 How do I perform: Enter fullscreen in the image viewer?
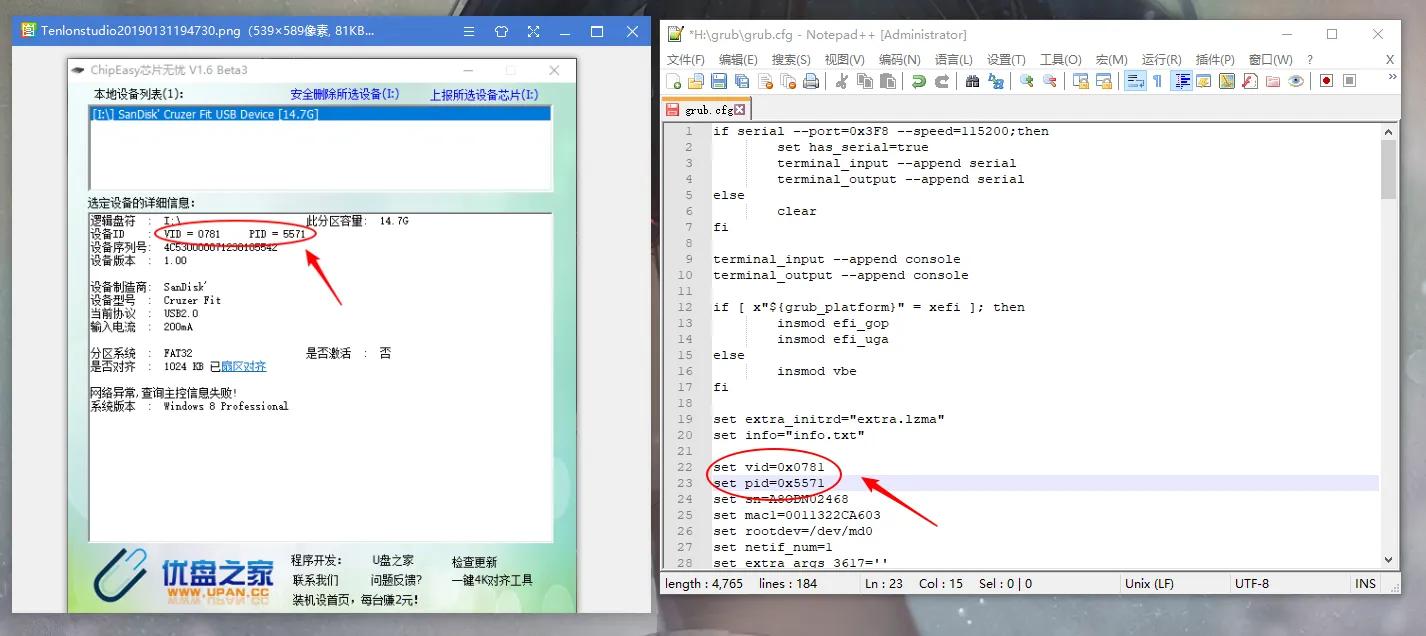pos(534,31)
